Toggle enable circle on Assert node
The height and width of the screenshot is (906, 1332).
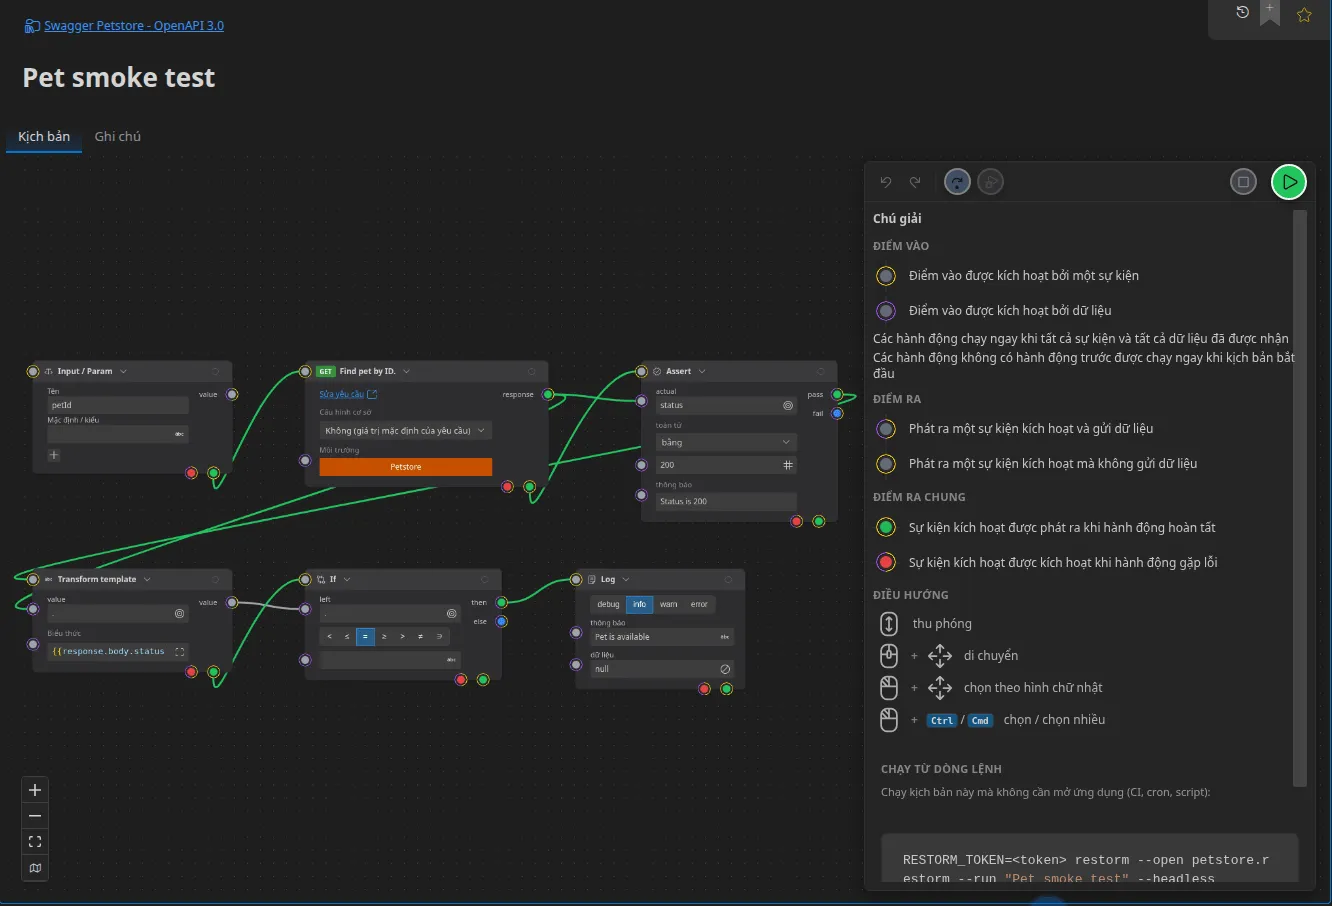coord(821,371)
